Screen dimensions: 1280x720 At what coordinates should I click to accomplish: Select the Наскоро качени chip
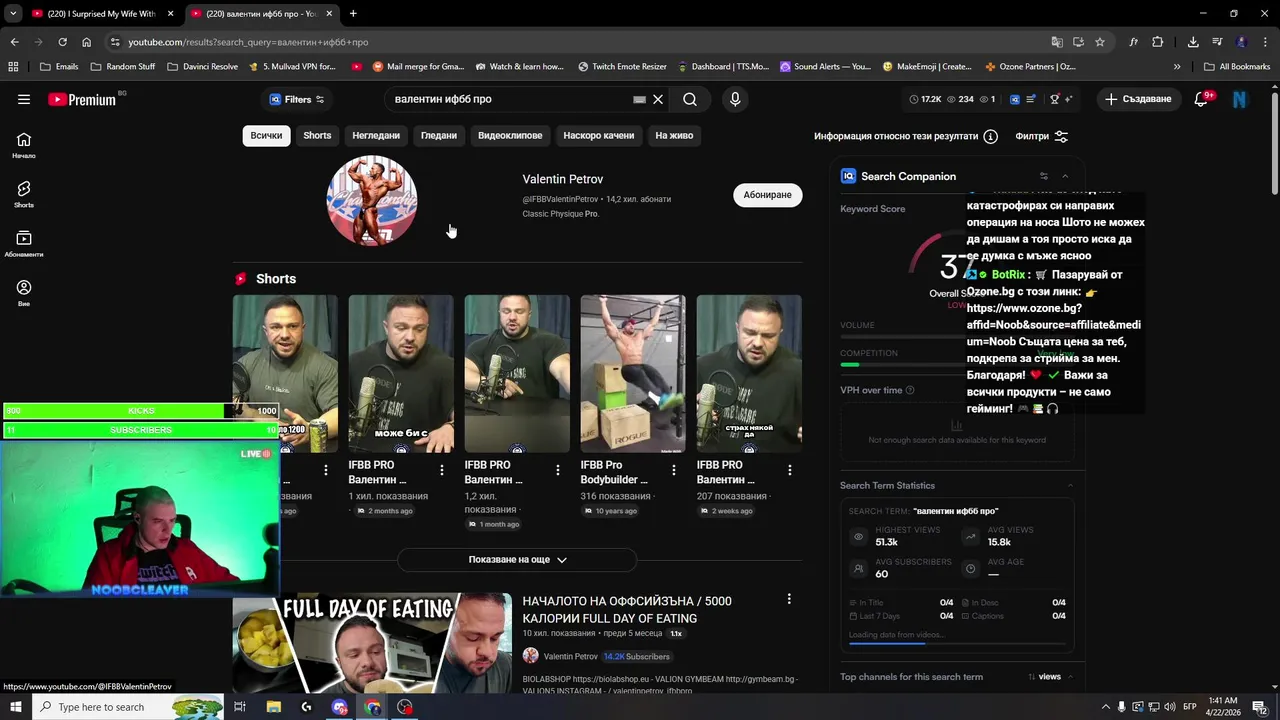point(599,135)
